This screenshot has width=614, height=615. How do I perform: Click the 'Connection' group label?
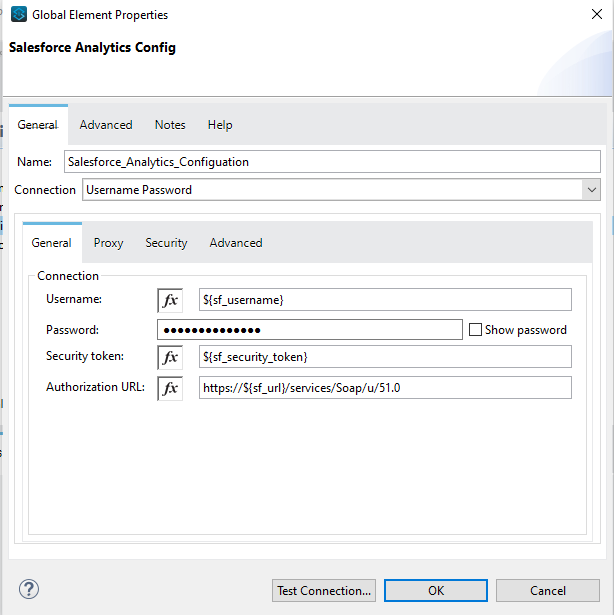(x=67, y=276)
